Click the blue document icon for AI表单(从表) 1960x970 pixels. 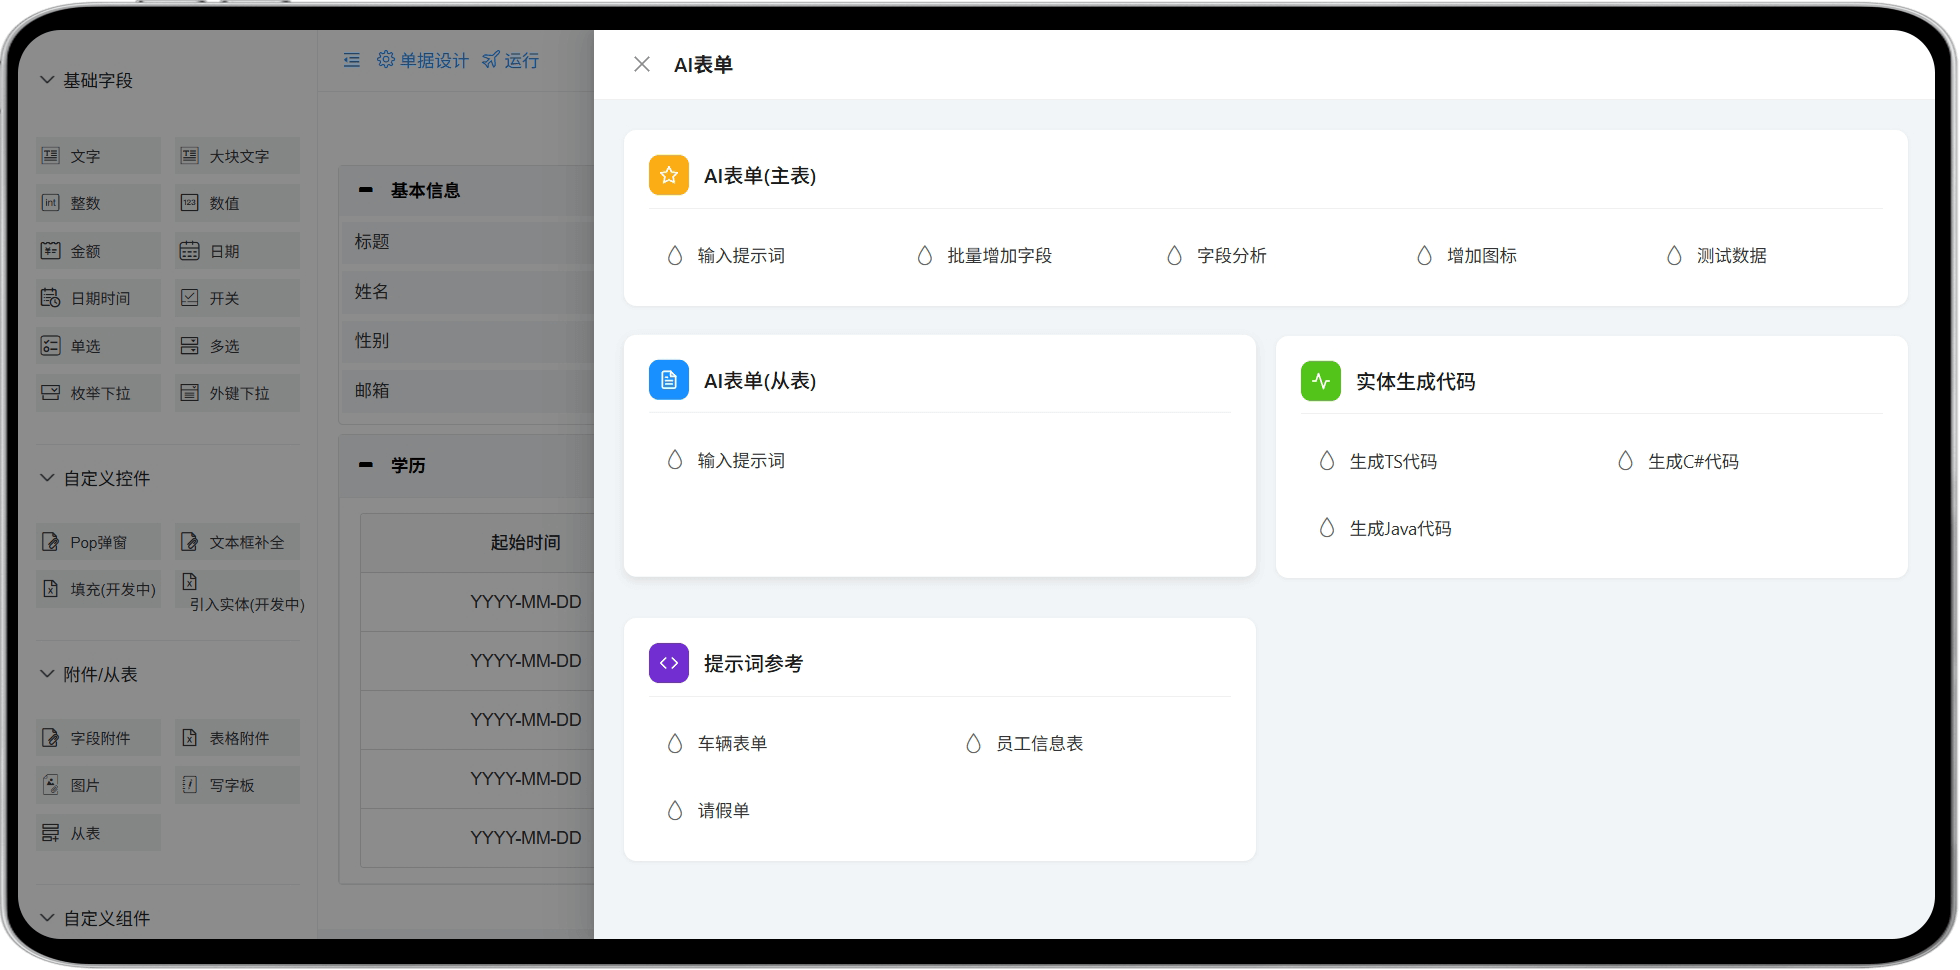(x=668, y=380)
